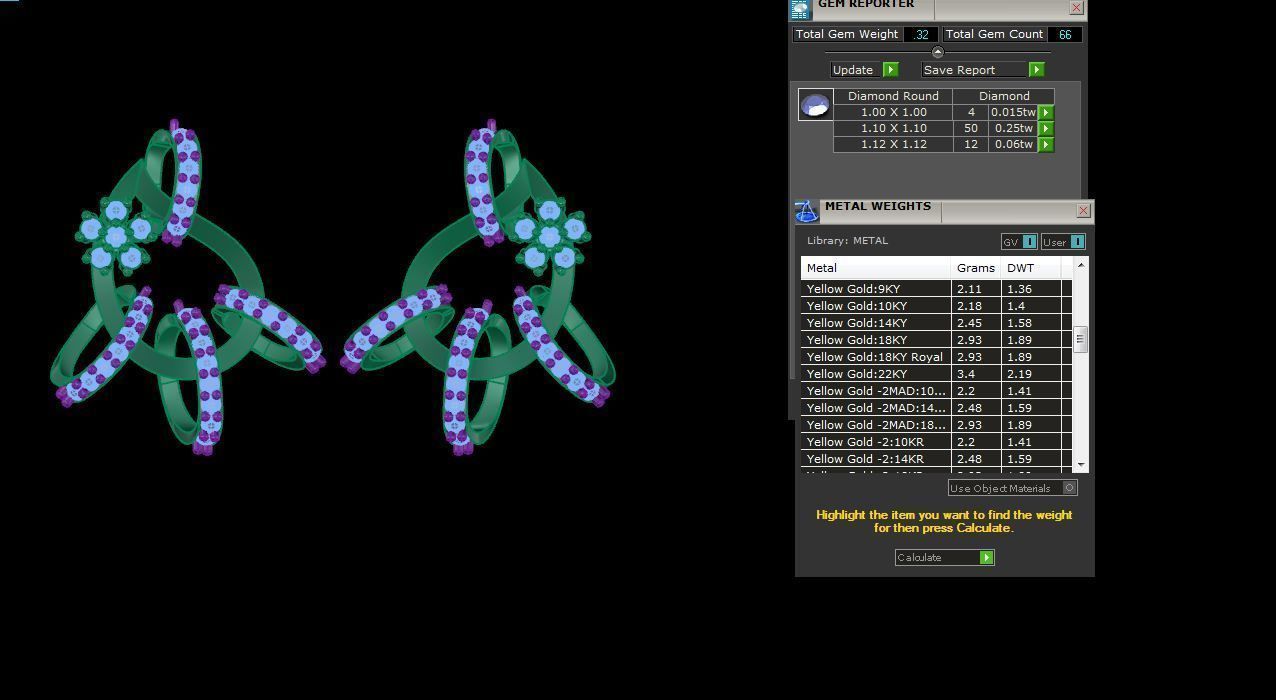Toggle the User library switch
The image size is (1276, 700).
(x=1077, y=242)
